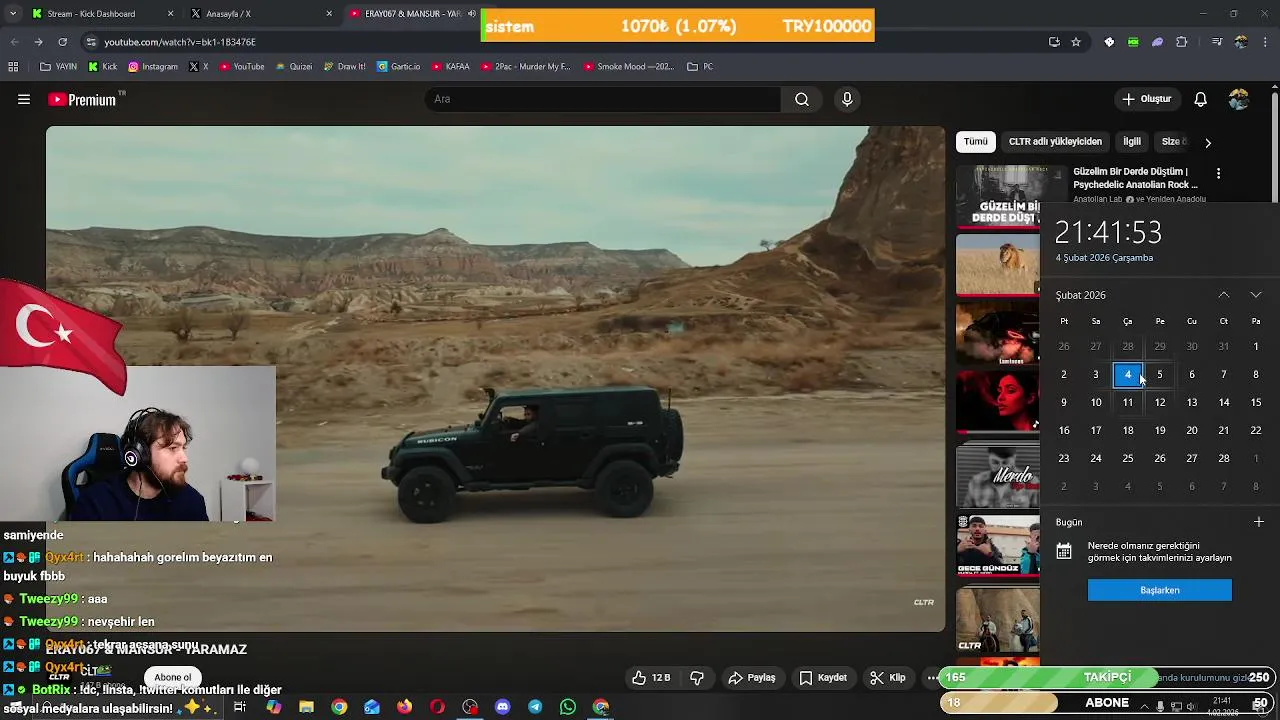
Task: Select February 14 in calendar
Action: point(1224,402)
